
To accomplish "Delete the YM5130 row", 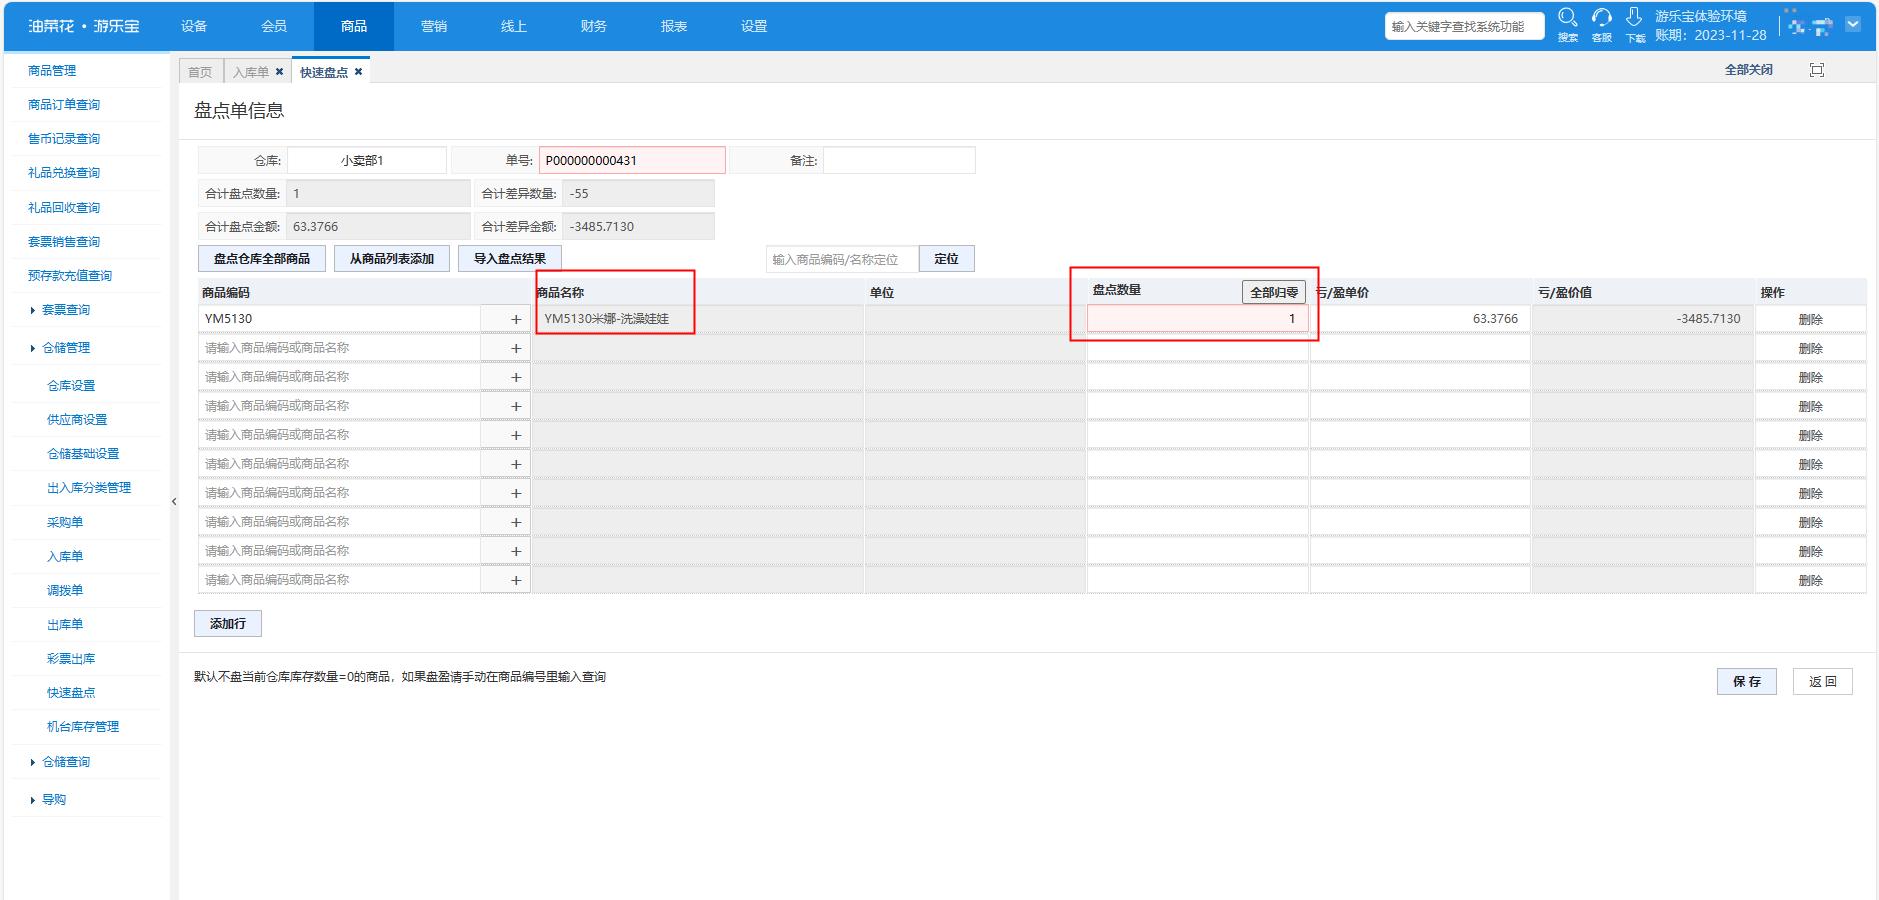I will [x=1811, y=319].
